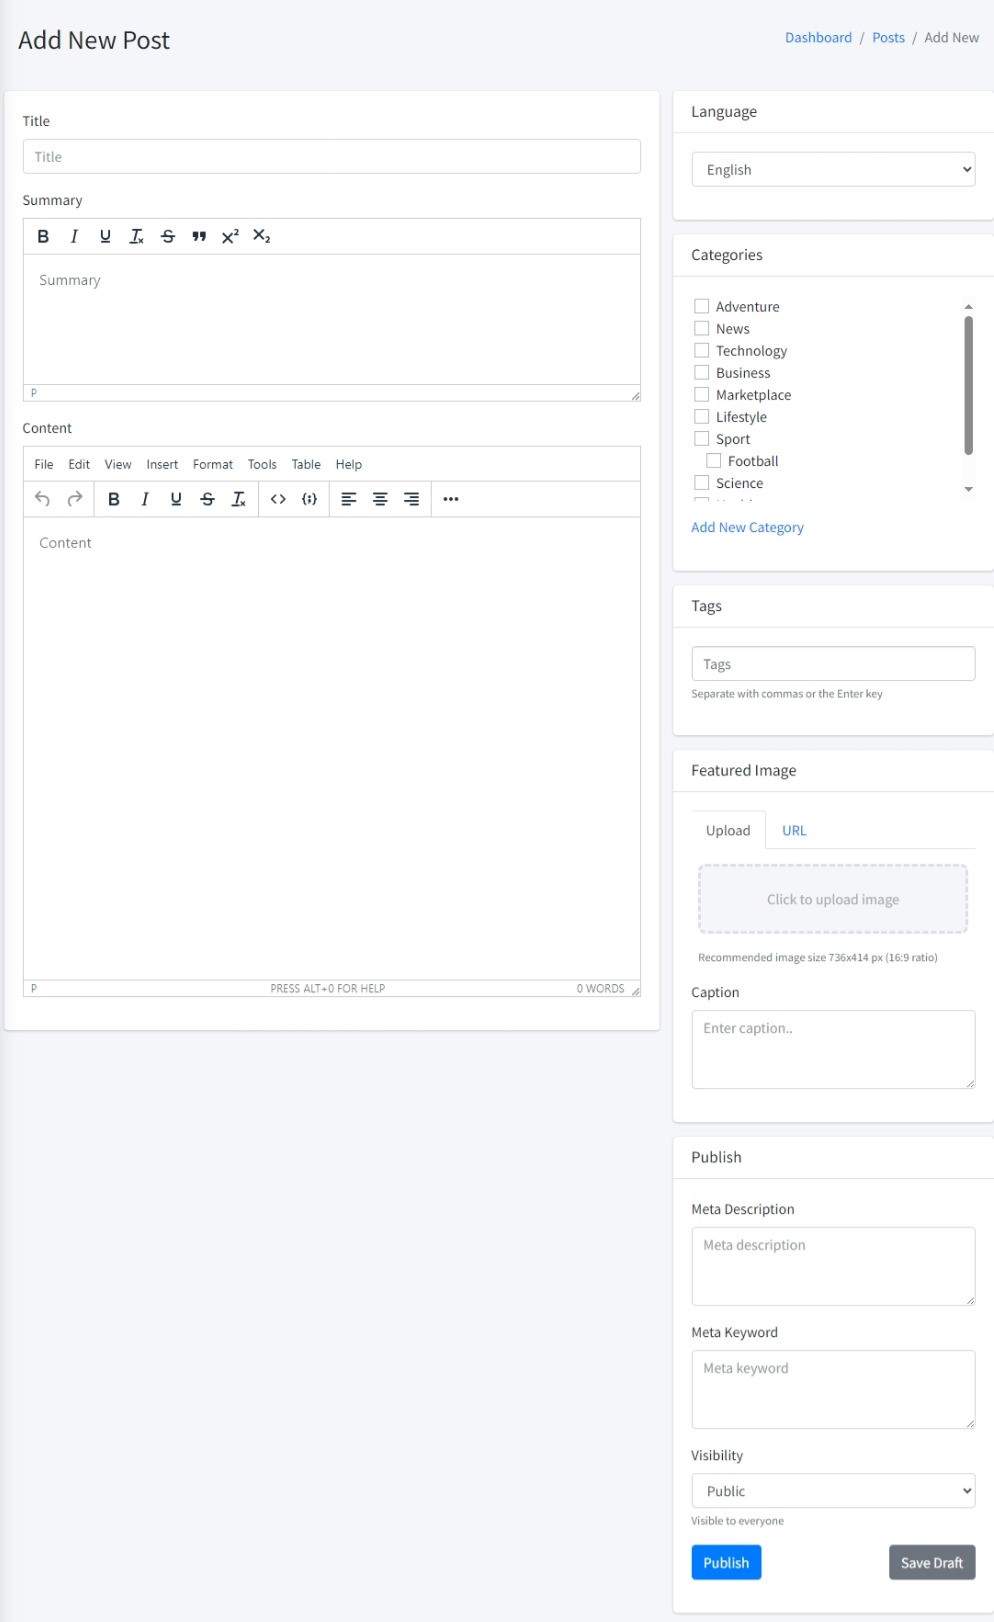Open the Insert menu in Content editor
This screenshot has width=994, height=1622.
point(162,465)
